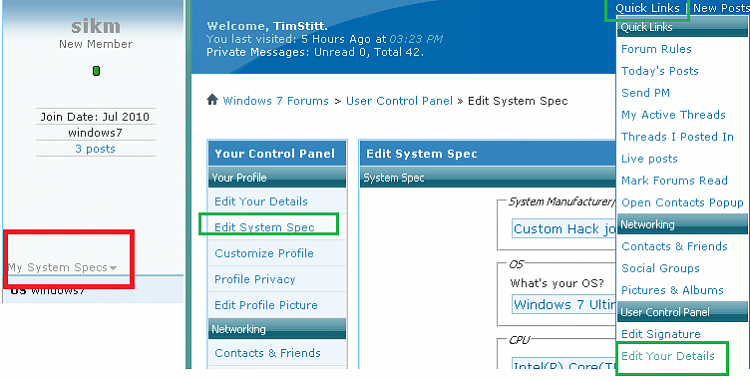Image resolution: width=750 pixels, height=380 pixels.
Task: Select Send PM in the dropdown menu
Action: tap(645, 93)
